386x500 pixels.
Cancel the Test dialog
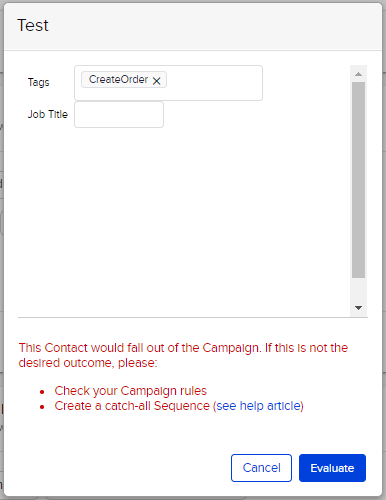click(261, 468)
